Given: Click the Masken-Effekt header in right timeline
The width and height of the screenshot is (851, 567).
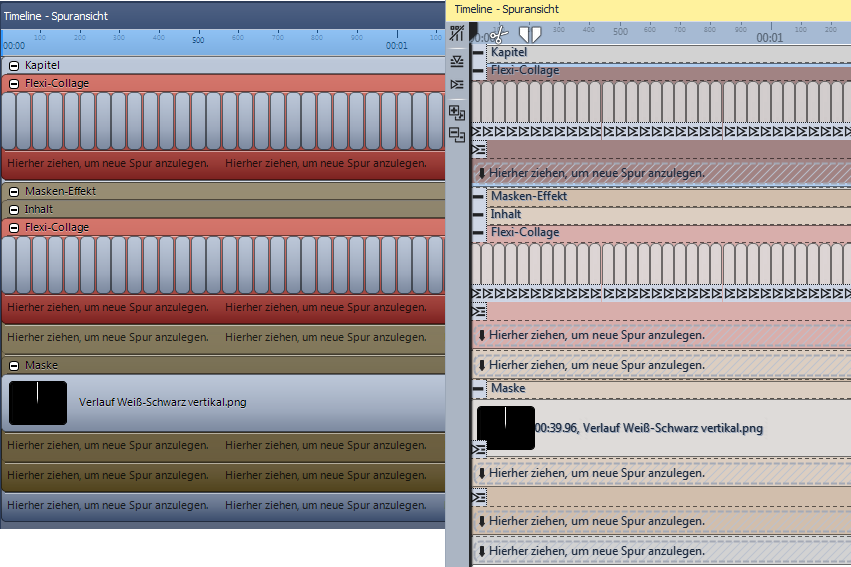Looking at the screenshot, I should [529, 196].
